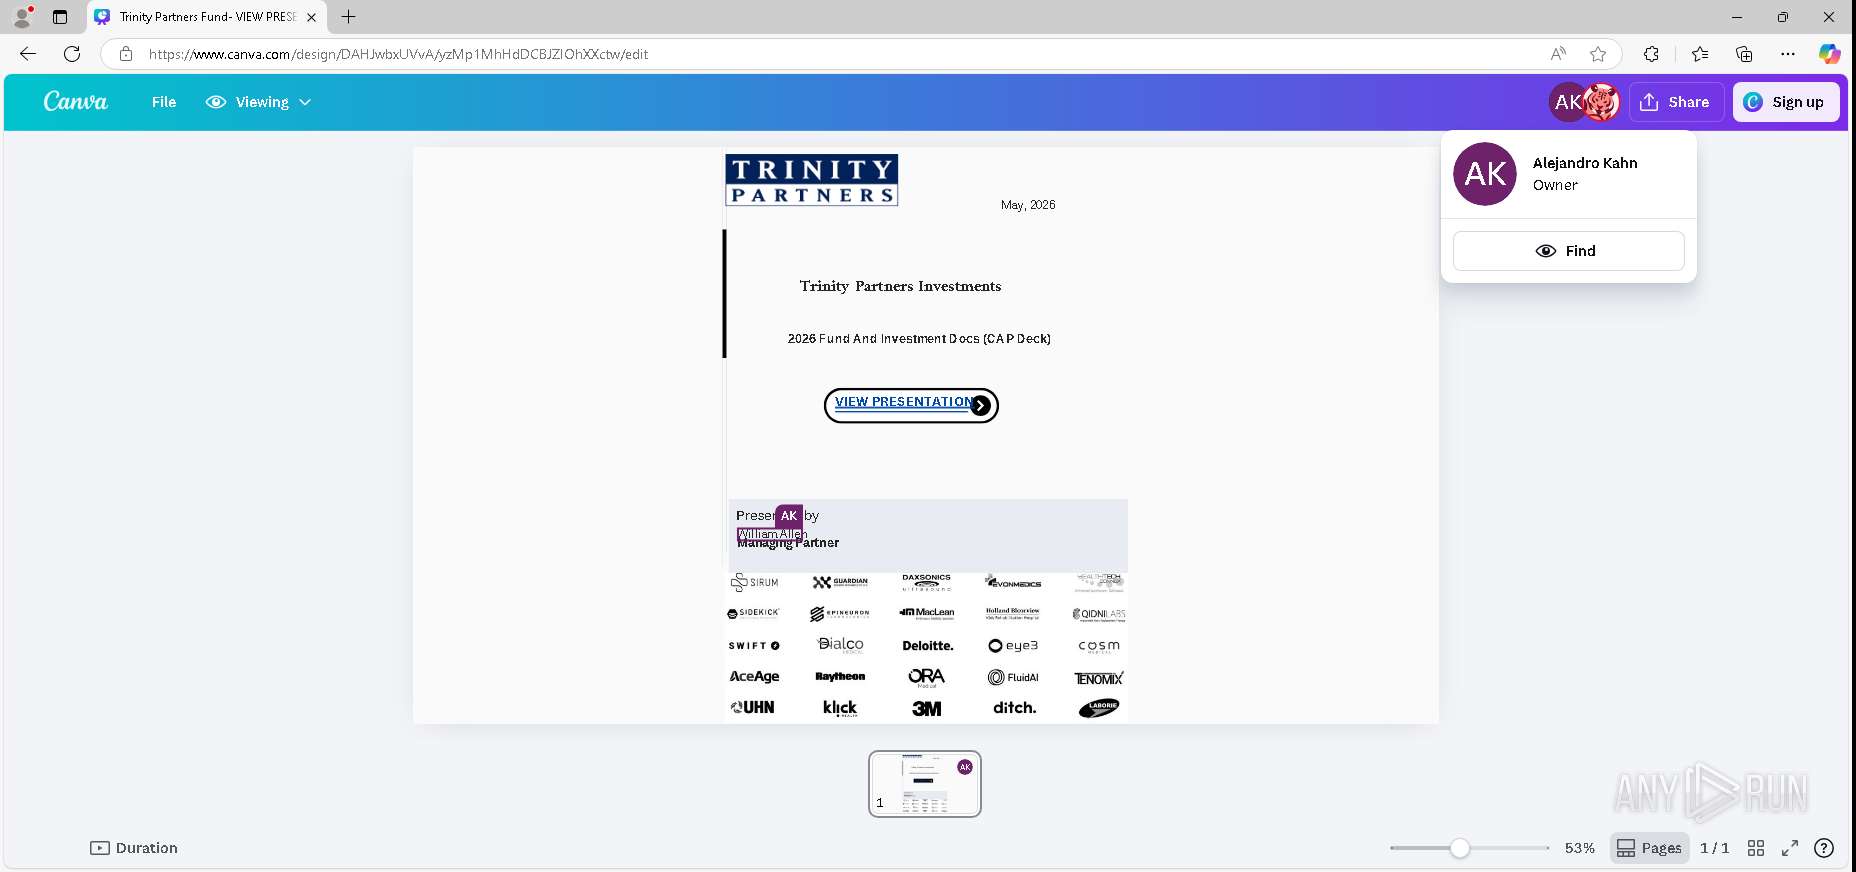Open the Copilot sidebar icon
This screenshot has height=872, width=1856.
click(1830, 54)
